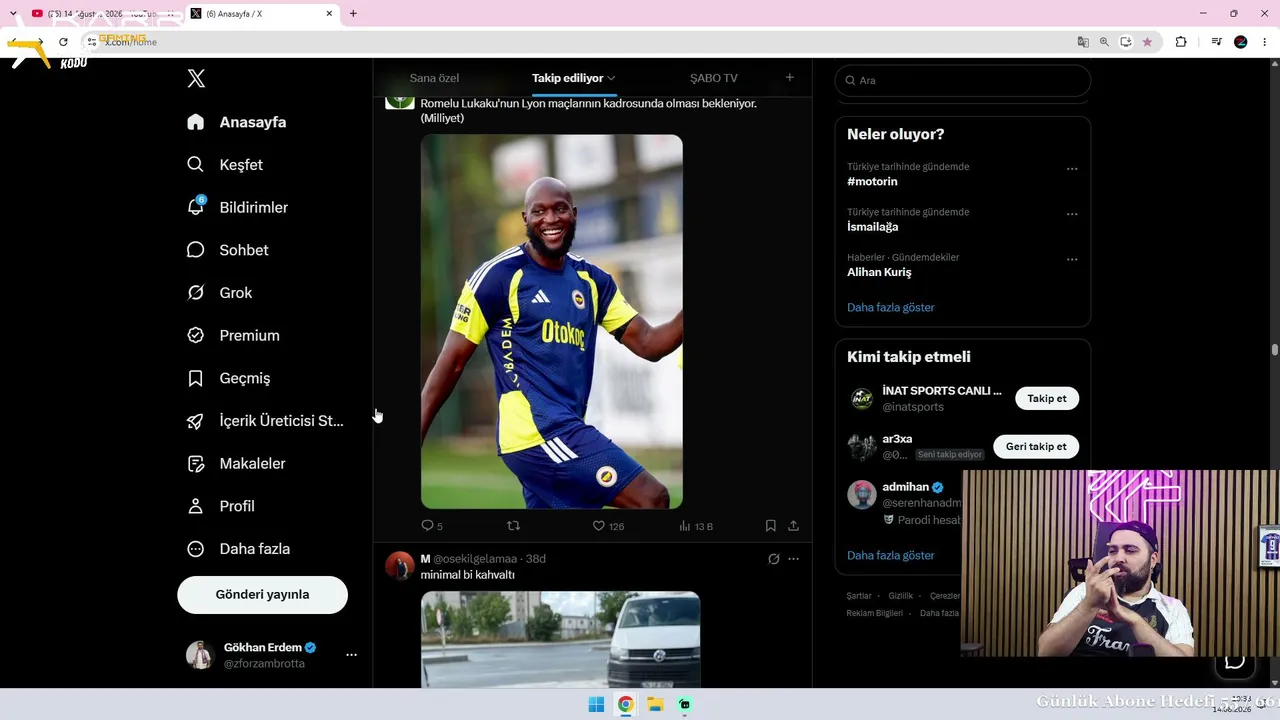This screenshot has width=1280, height=720.
Task: Open the white van photo post
Action: point(560,639)
